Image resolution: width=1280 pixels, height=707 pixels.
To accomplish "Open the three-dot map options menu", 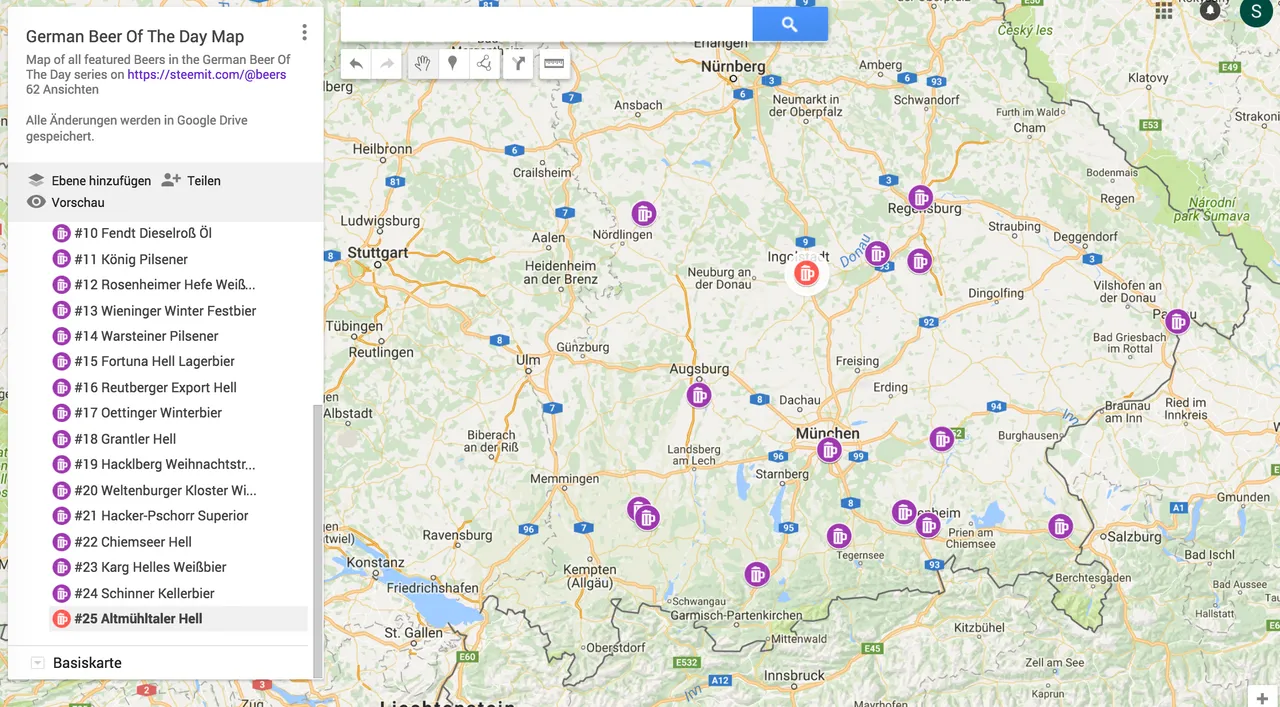I will tap(305, 33).
